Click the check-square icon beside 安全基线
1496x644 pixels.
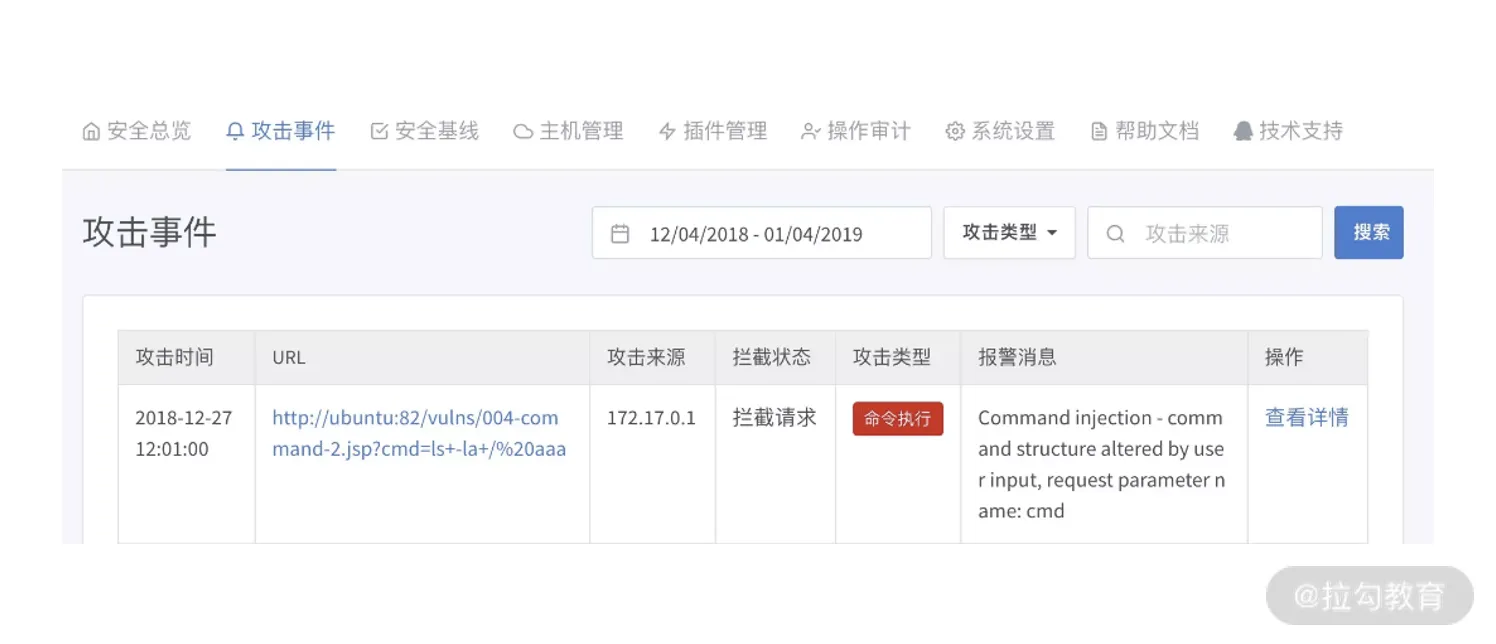pyautogui.click(x=379, y=132)
